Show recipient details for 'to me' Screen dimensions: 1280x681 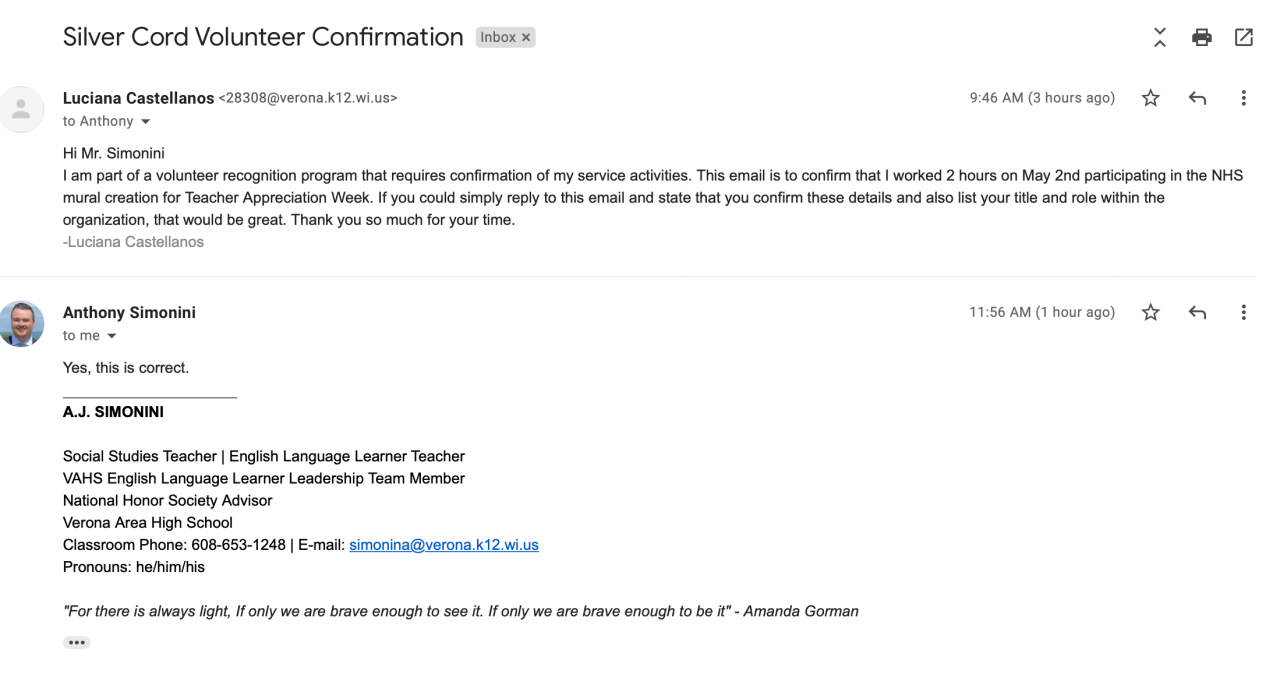click(x=112, y=337)
